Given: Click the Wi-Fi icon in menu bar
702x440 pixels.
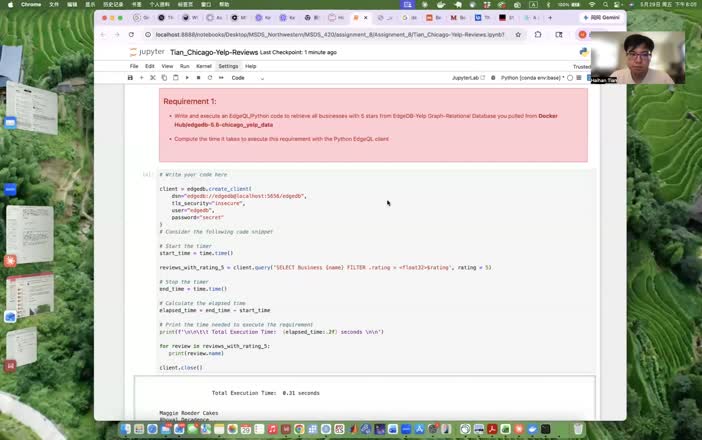Looking at the screenshot, I should pyautogui.click(x=592, y=4).
